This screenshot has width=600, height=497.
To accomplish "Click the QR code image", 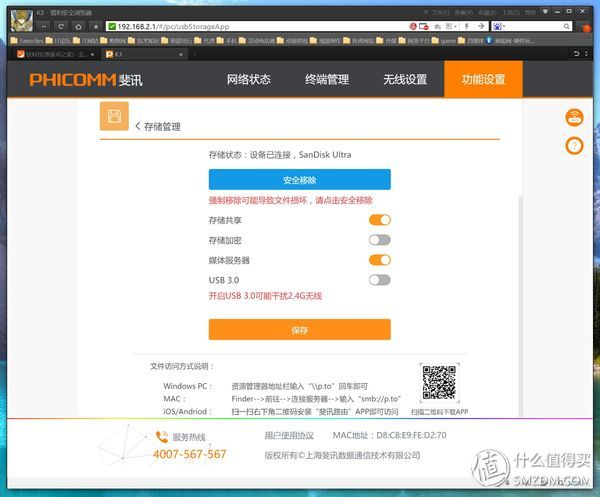I will pos(439,383).
